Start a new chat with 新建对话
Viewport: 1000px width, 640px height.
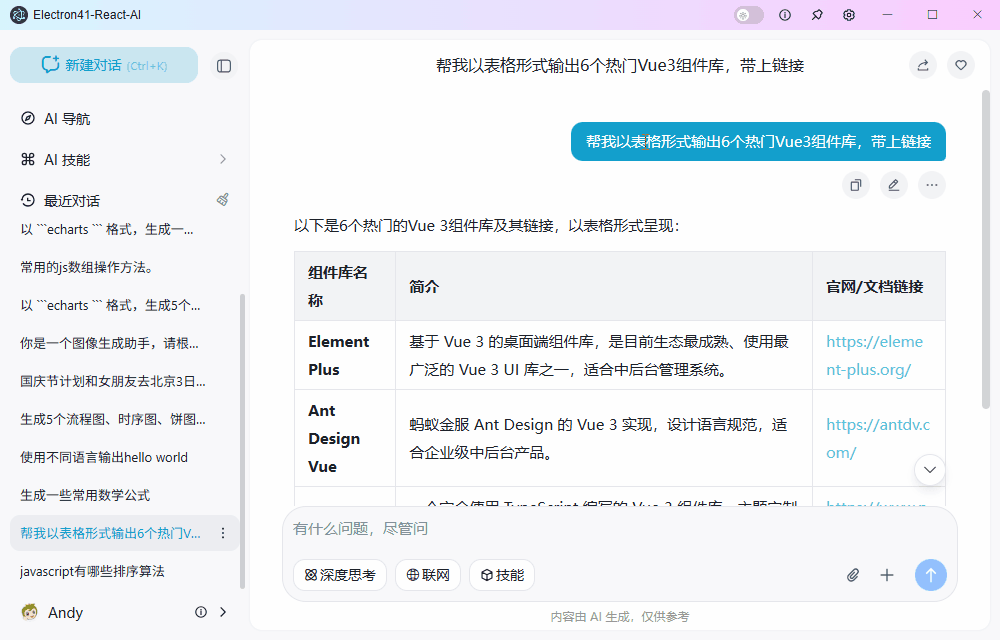(104, 65)
